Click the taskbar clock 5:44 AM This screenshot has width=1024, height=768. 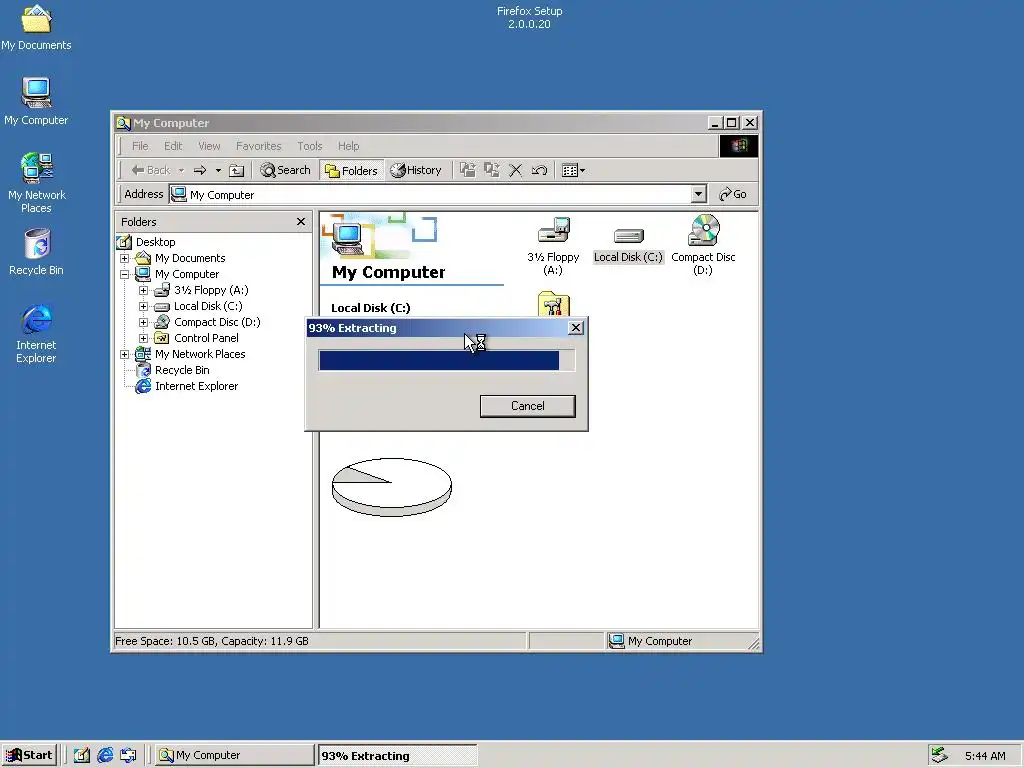coord(985,756)
